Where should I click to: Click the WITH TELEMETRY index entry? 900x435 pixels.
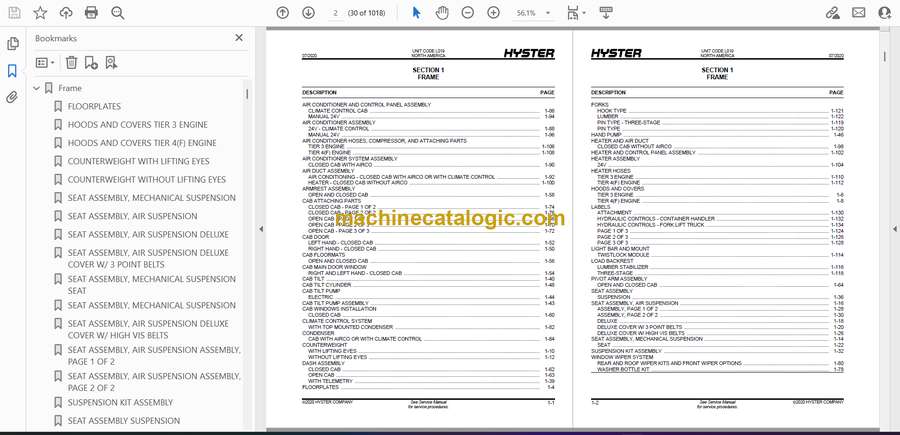point(431,381)
